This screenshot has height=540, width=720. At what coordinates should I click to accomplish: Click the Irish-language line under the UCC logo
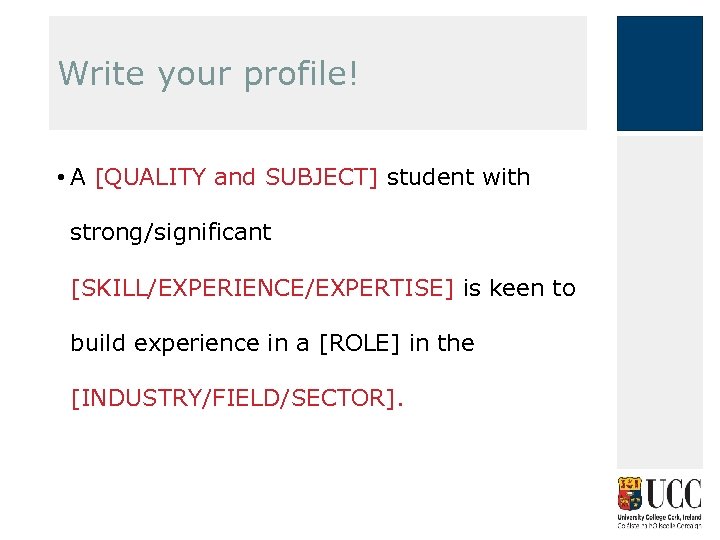click(659, 524)
